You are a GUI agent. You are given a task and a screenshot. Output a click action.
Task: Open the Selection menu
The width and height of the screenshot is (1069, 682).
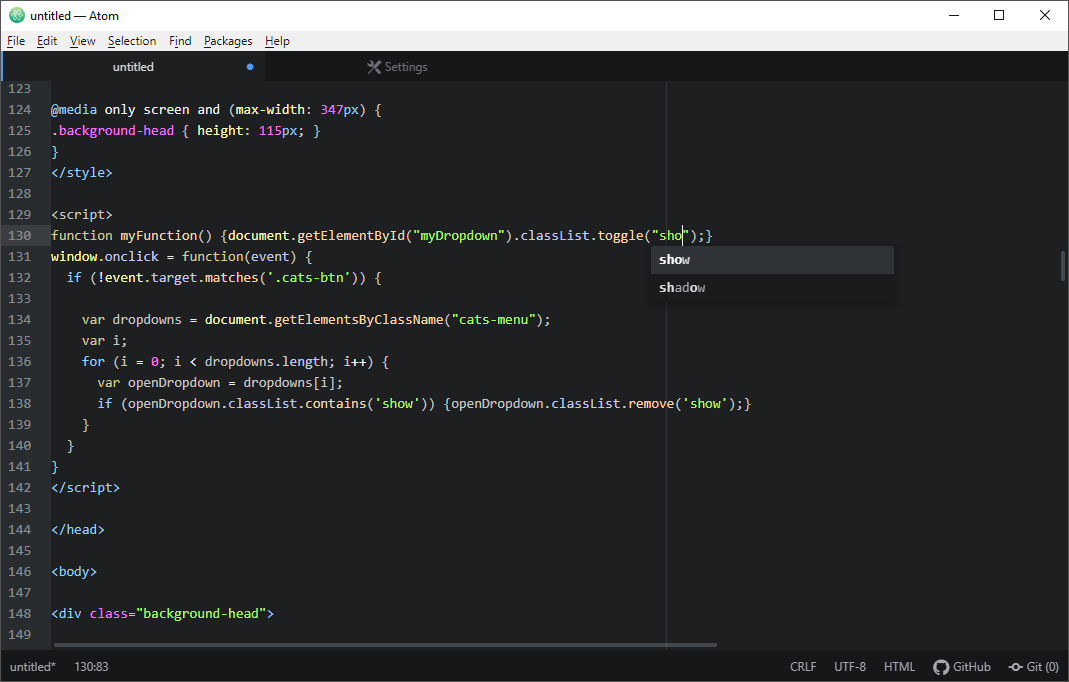[x=132, y=41]
